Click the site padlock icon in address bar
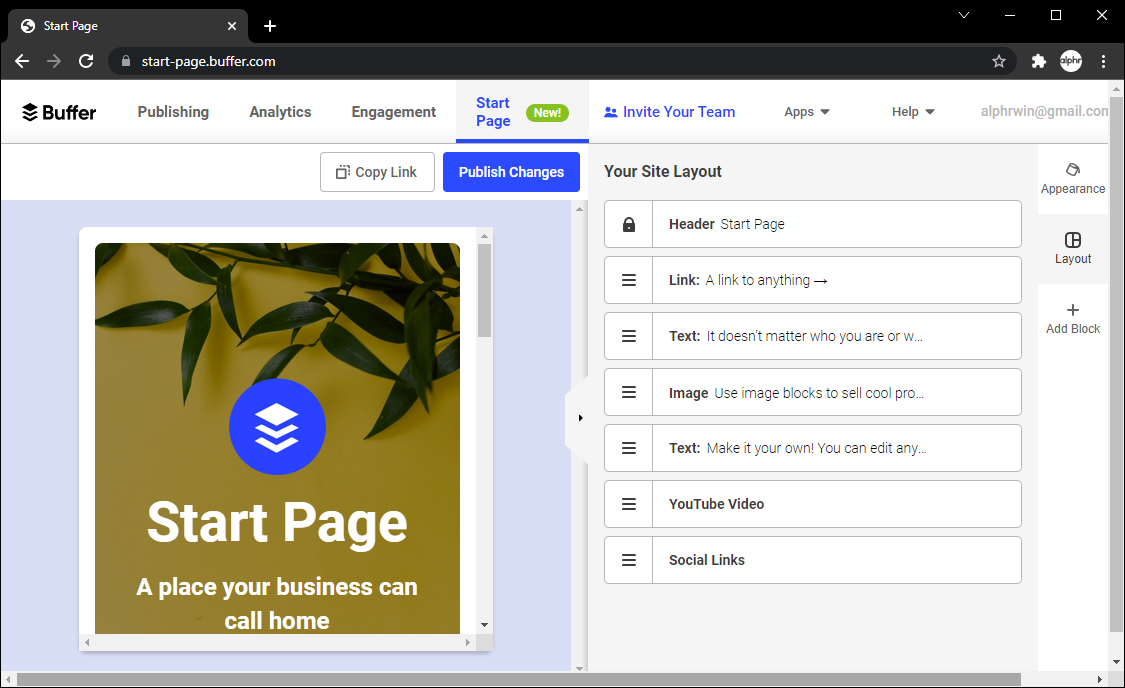 [x=126, y=61]
